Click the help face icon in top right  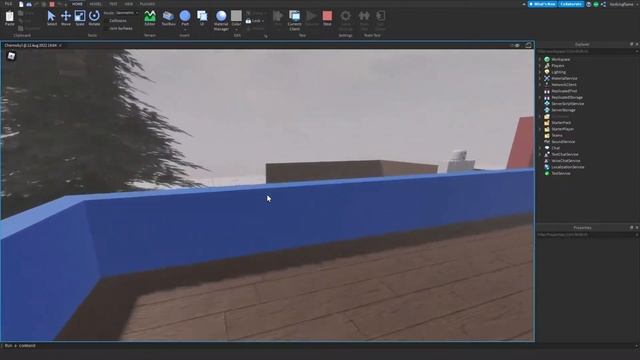[x=589, y=4]
